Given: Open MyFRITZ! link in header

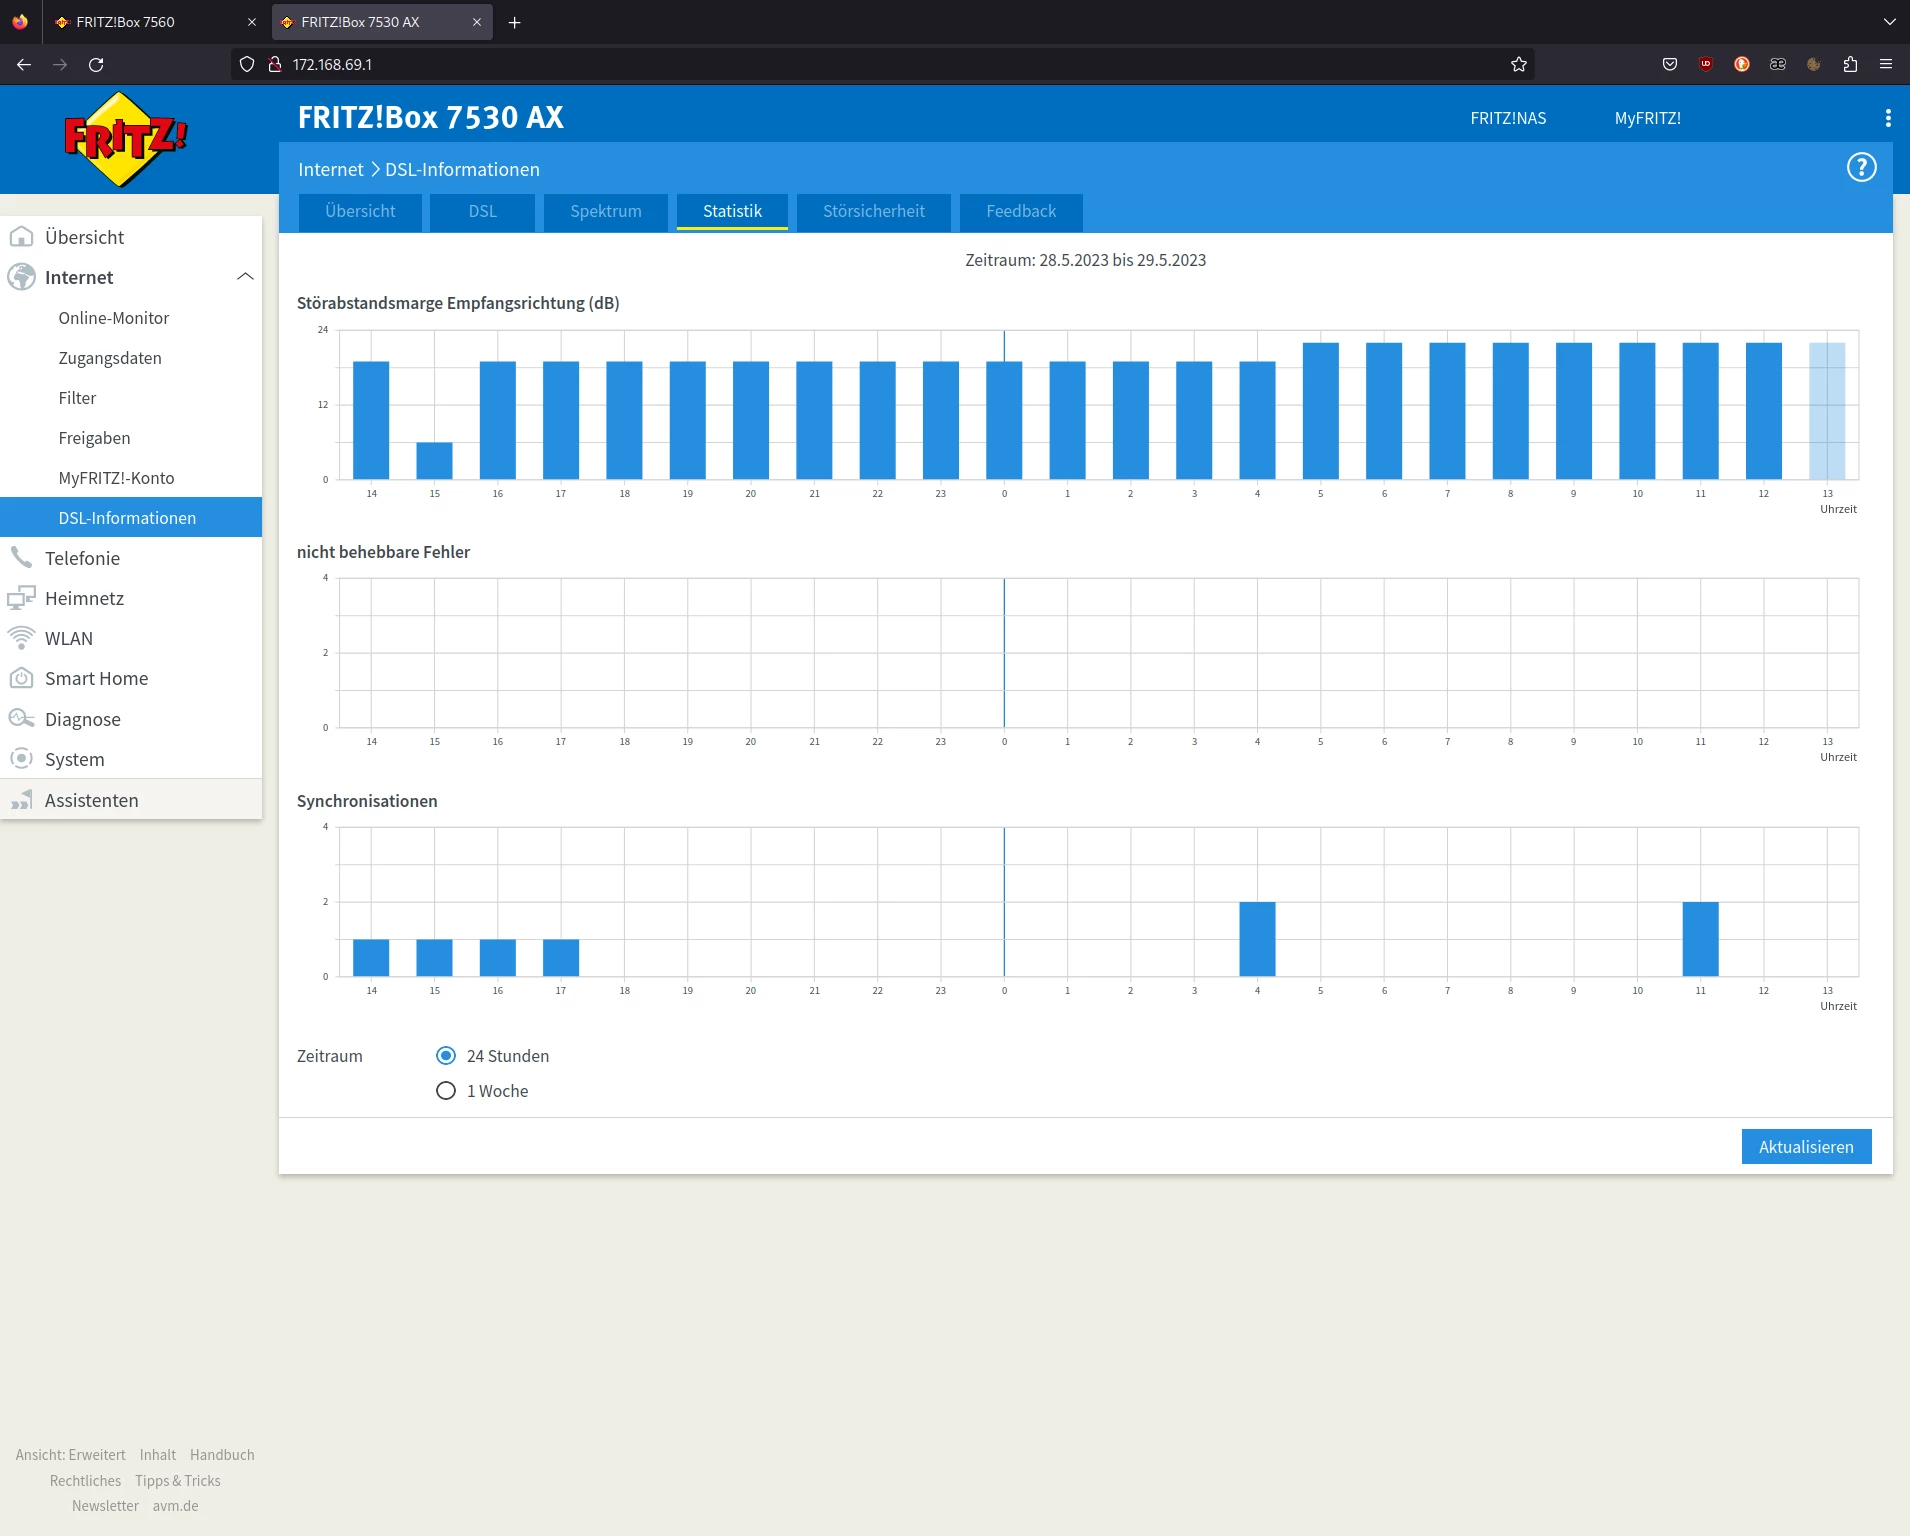Looking at the screenshot, I should coord(1648,118).
